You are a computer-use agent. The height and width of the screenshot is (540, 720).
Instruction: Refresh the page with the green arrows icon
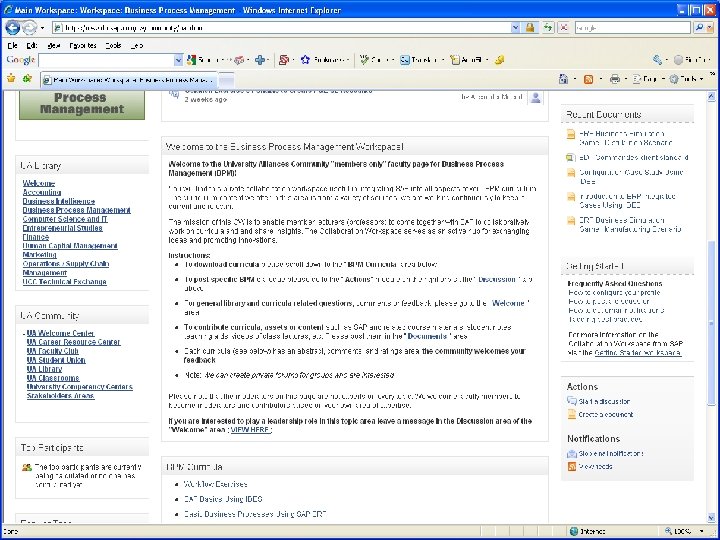548,28
